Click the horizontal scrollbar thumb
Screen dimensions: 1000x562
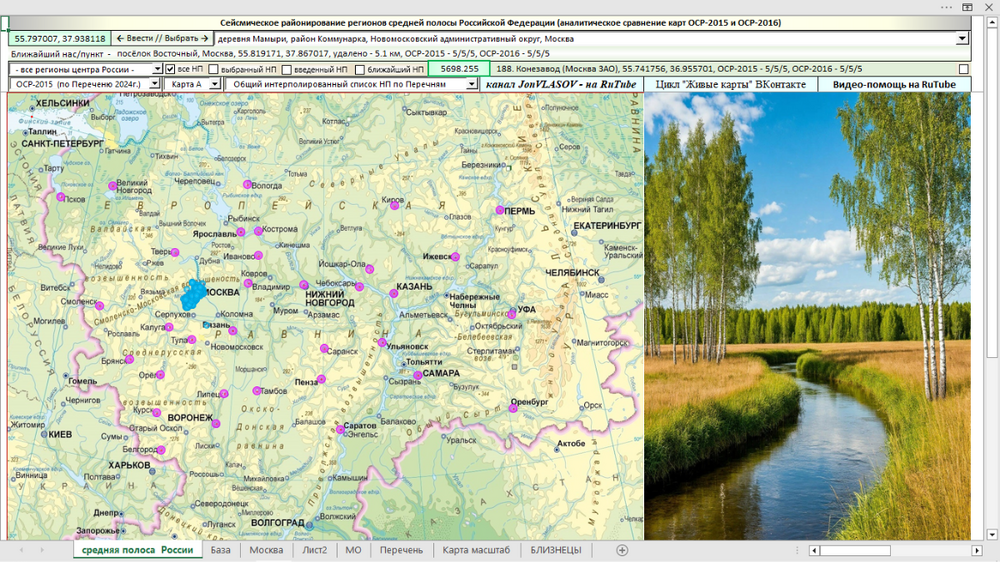tap(855, 550)
